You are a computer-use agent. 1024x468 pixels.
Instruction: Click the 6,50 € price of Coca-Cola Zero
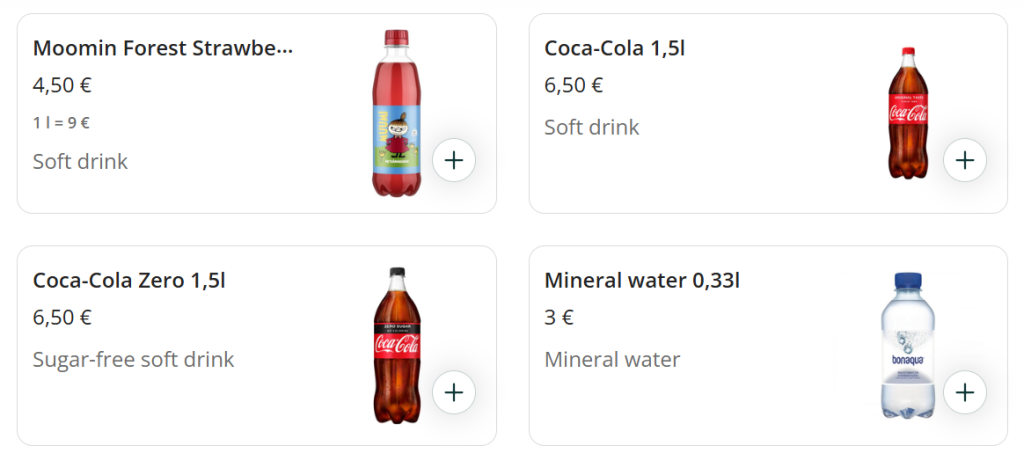click(62, 317)
